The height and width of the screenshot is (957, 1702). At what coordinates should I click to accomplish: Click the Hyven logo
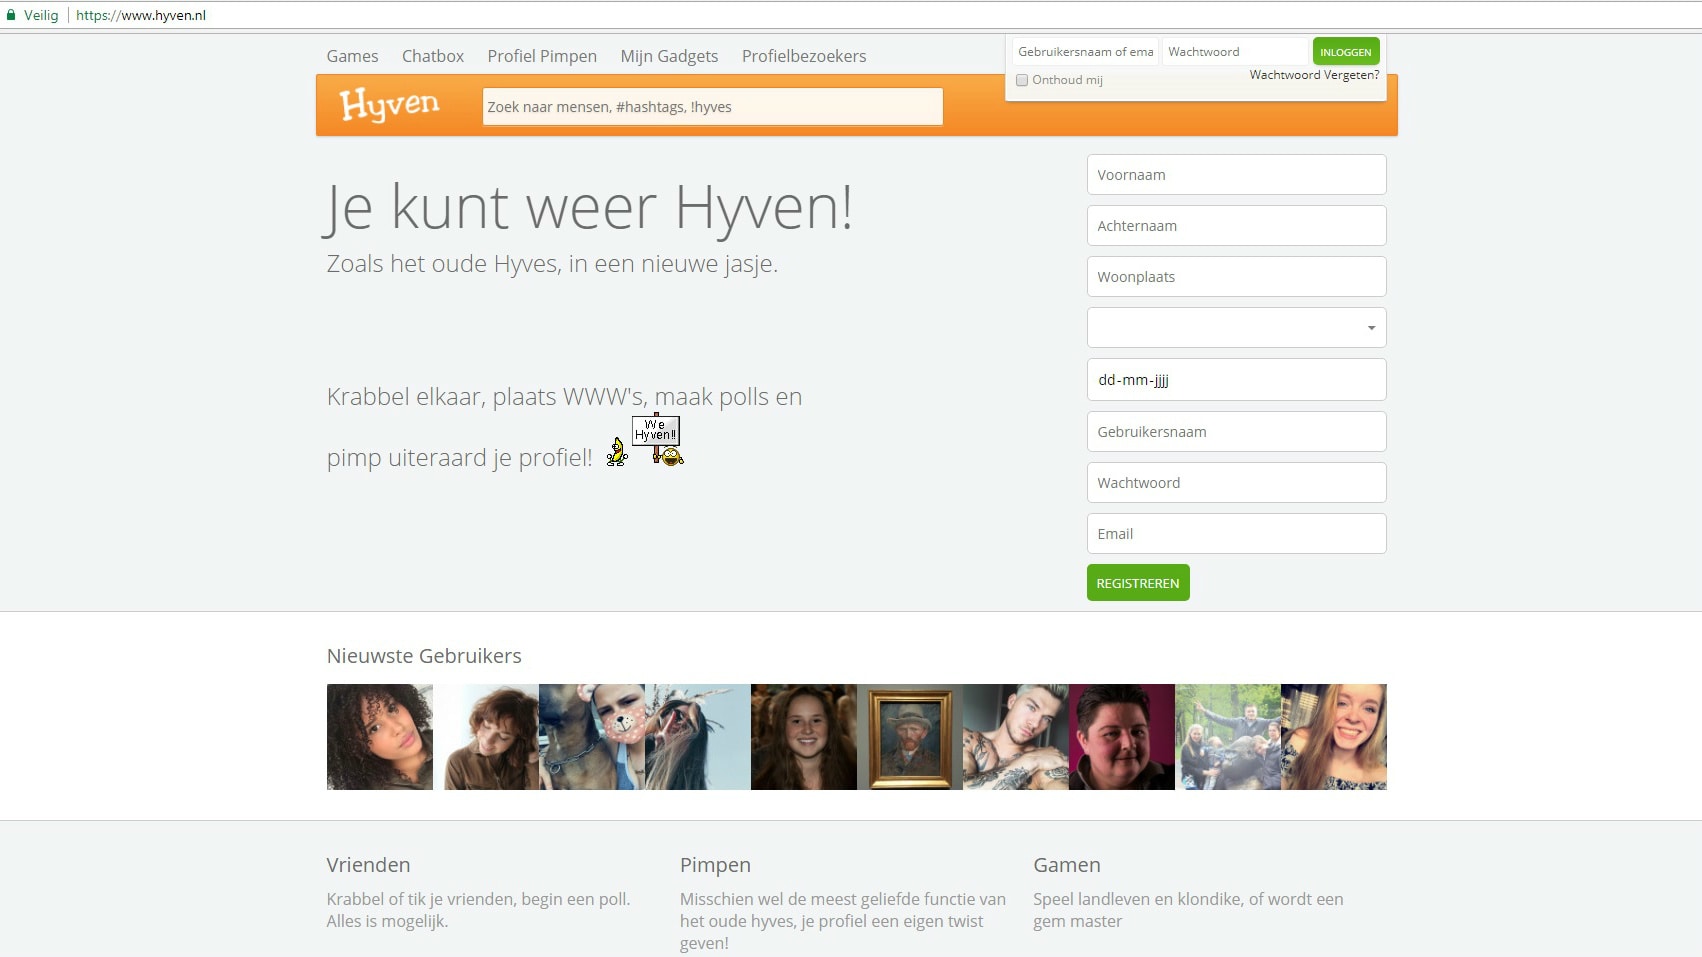coord(389,104)
